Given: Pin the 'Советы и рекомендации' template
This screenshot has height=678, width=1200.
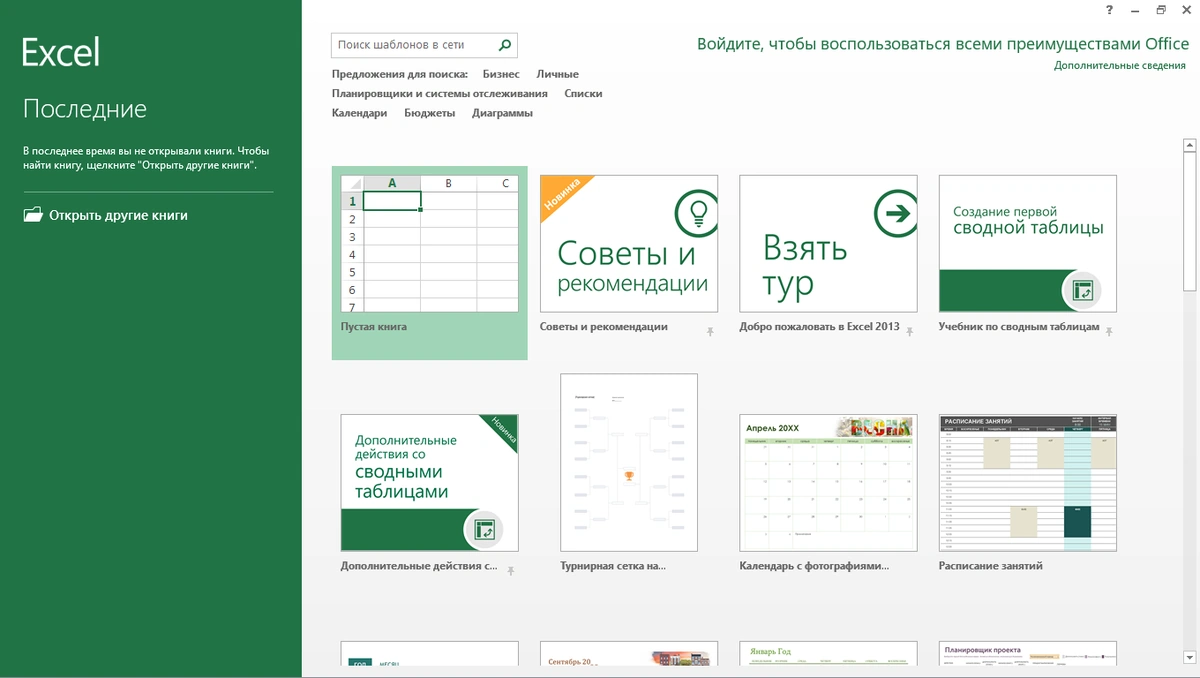Looking at the screenshot, I should [710, 331].
